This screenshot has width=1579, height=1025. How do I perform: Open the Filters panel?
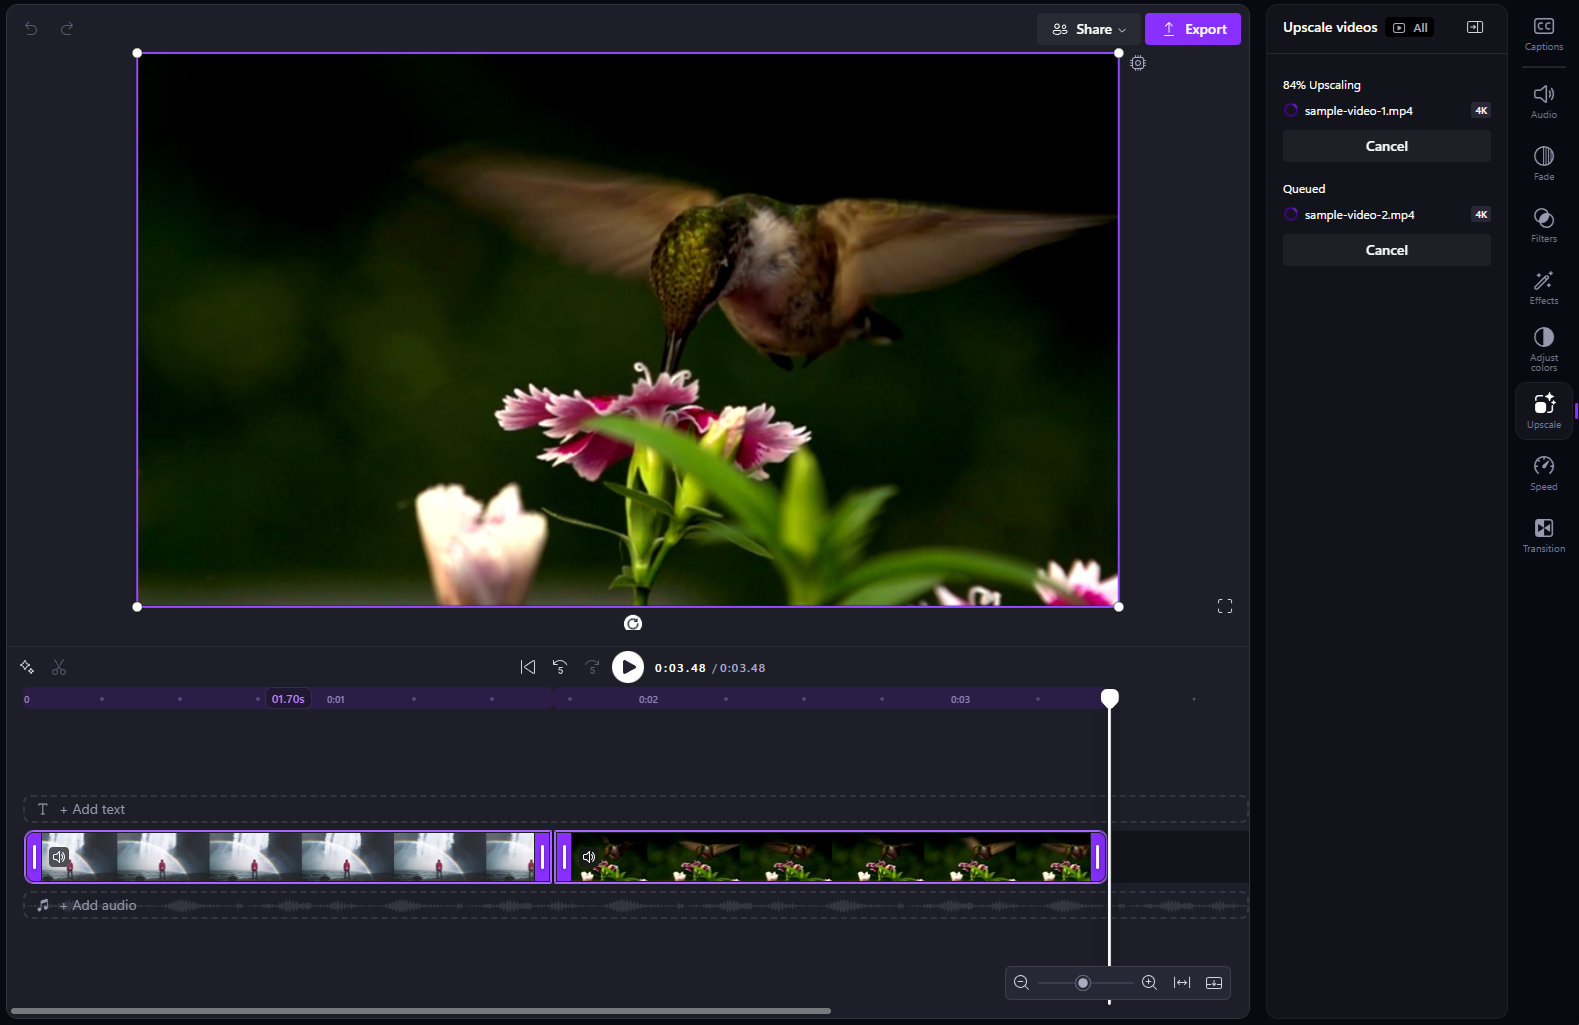pos(1544,226)
